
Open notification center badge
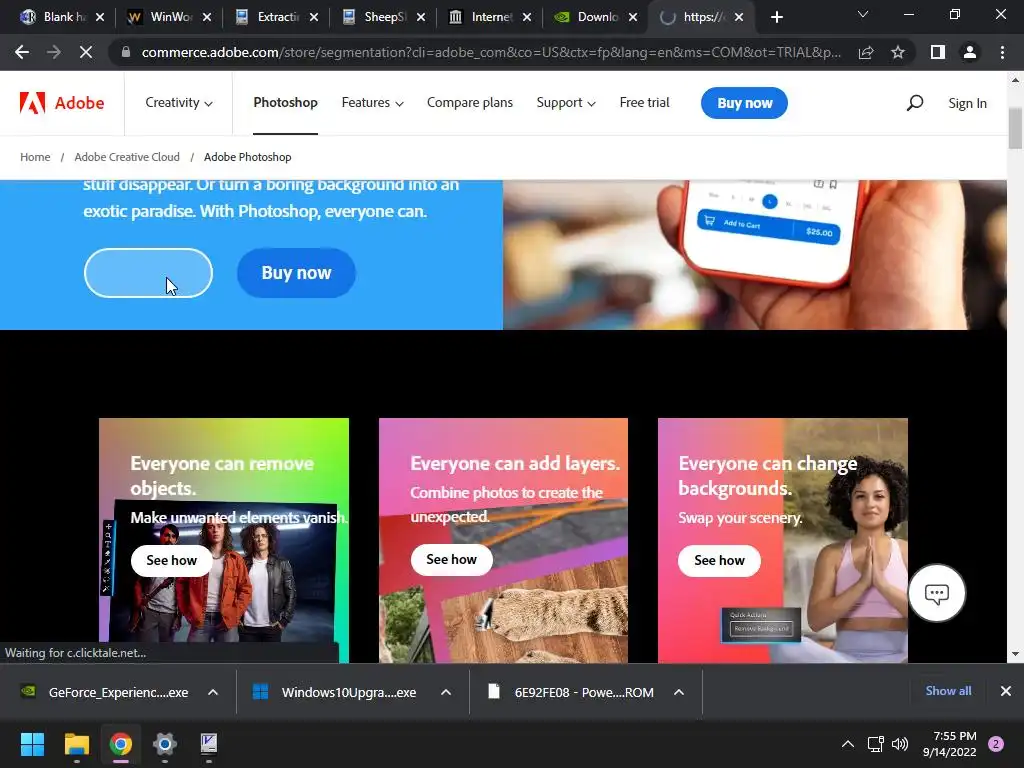click(x=996, y=744)
